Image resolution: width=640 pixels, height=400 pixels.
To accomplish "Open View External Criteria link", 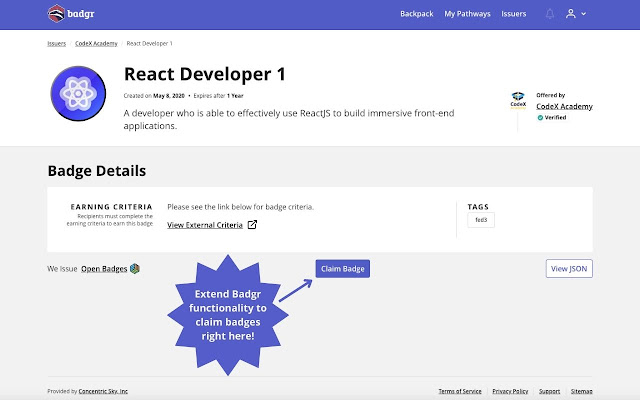I will tap(205, 225).
